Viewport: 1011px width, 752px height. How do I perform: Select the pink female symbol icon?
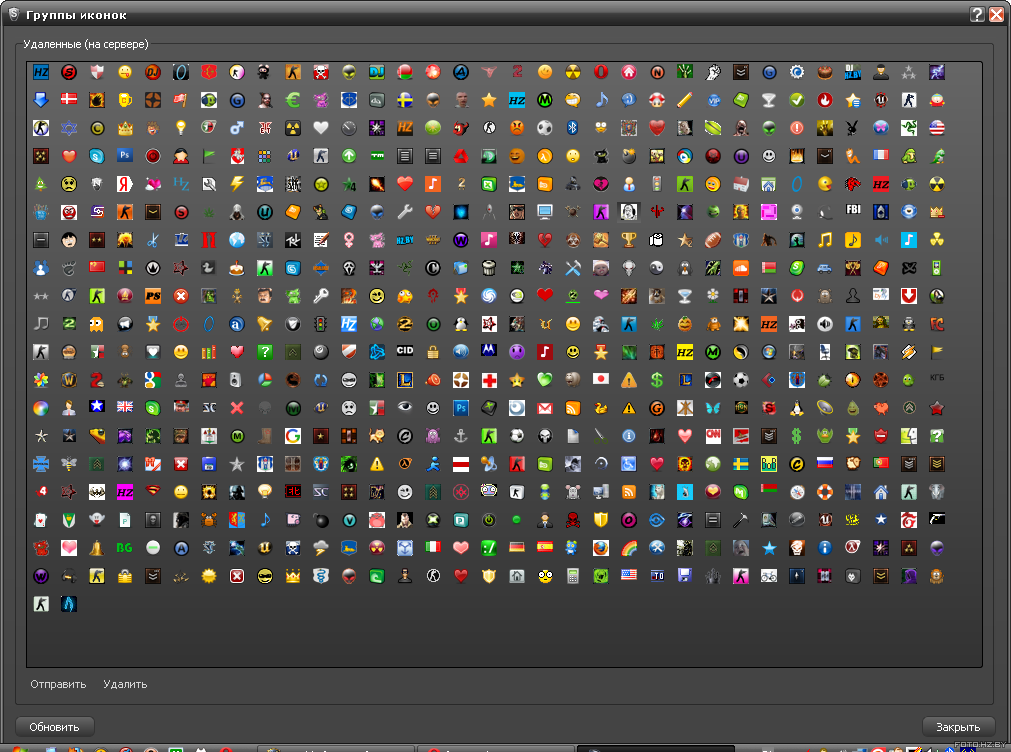click(349, 240)
